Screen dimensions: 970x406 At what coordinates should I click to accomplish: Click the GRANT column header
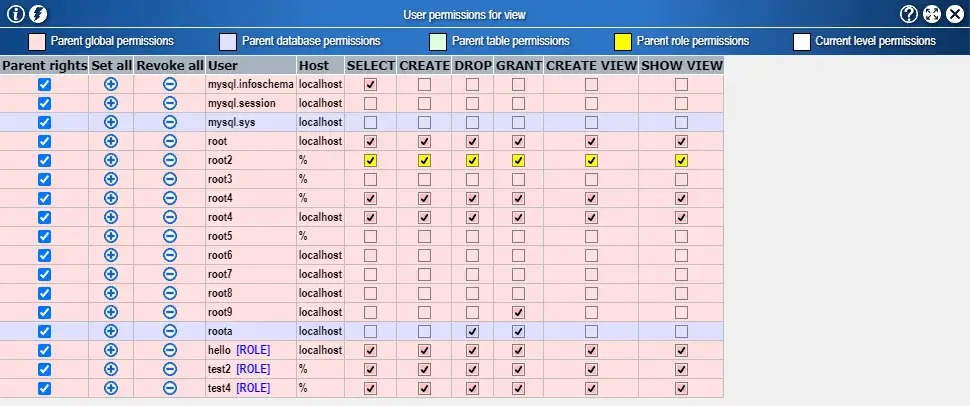518,66
